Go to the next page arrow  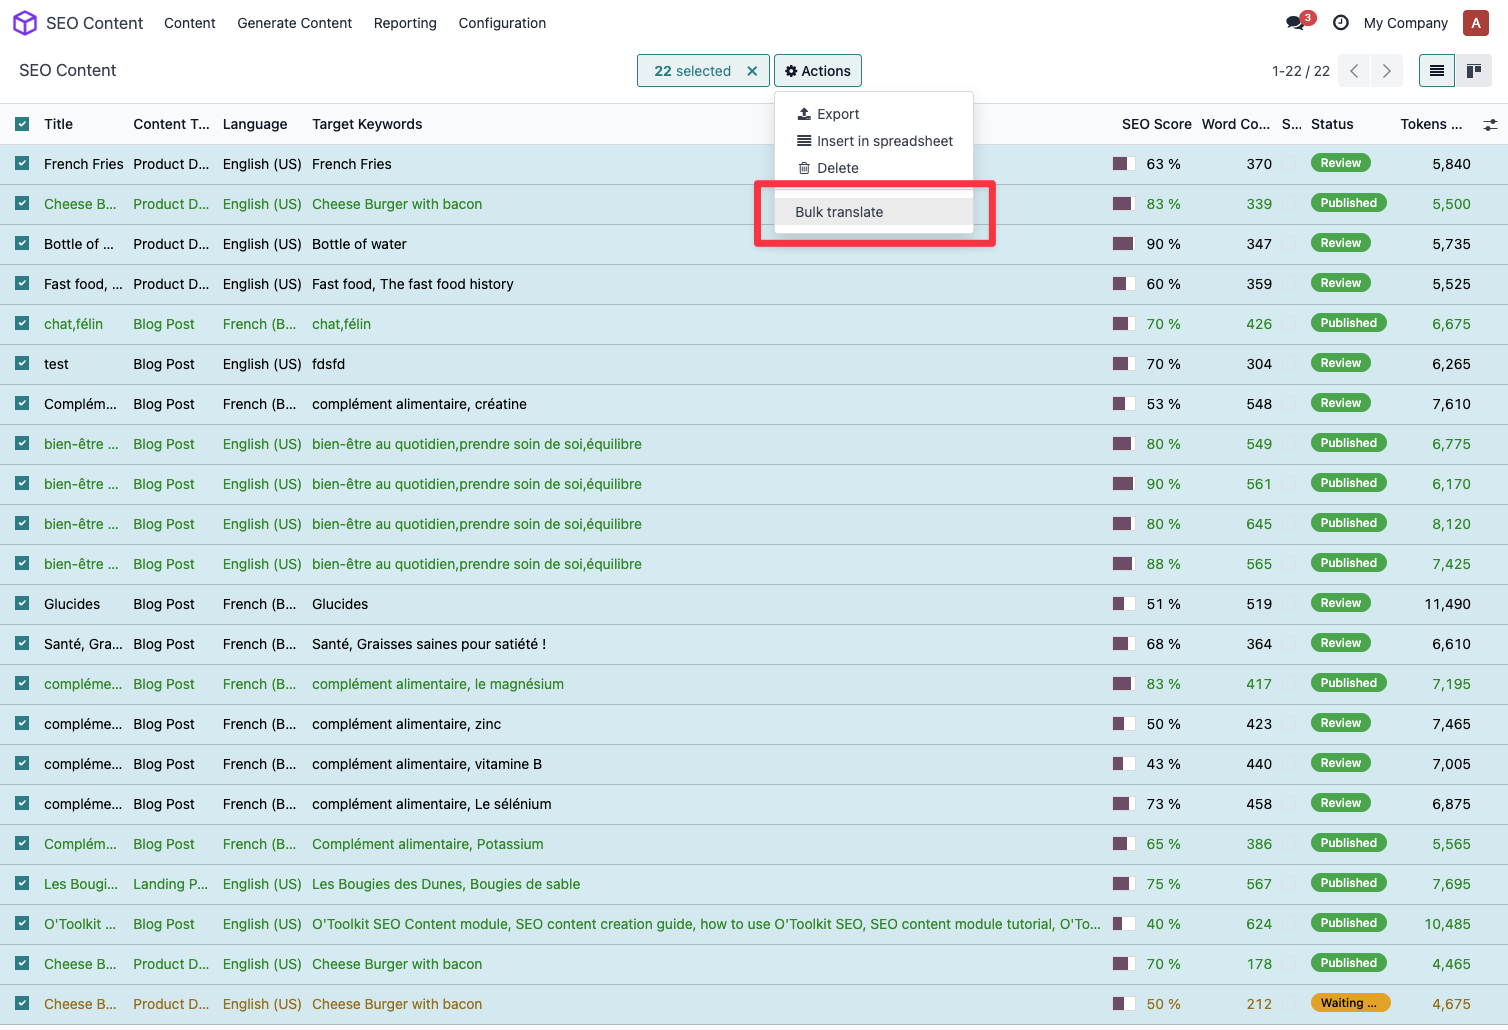coord(1386,71)
